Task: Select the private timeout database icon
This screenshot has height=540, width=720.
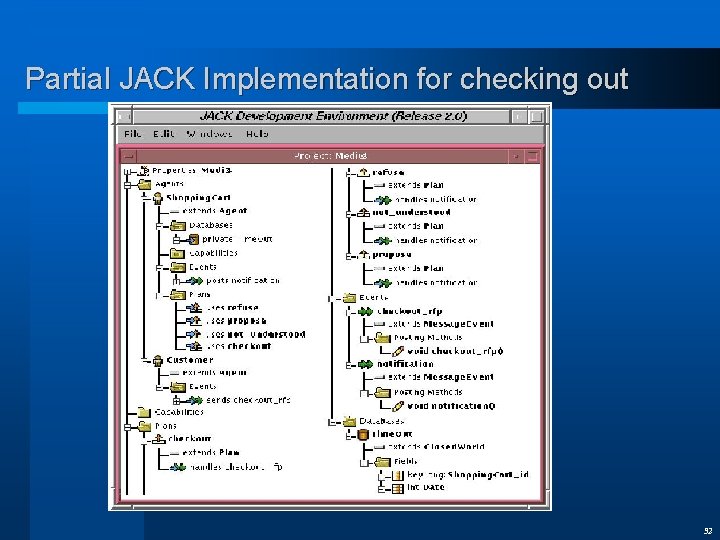Action: click(x=193, y=239)
